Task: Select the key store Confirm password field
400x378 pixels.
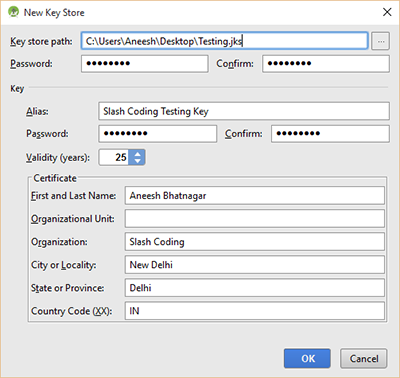Action: click(326, 64)
